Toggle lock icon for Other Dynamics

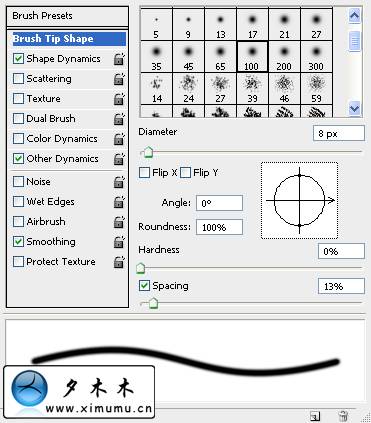pyautogui.click(x=119, y=159)
